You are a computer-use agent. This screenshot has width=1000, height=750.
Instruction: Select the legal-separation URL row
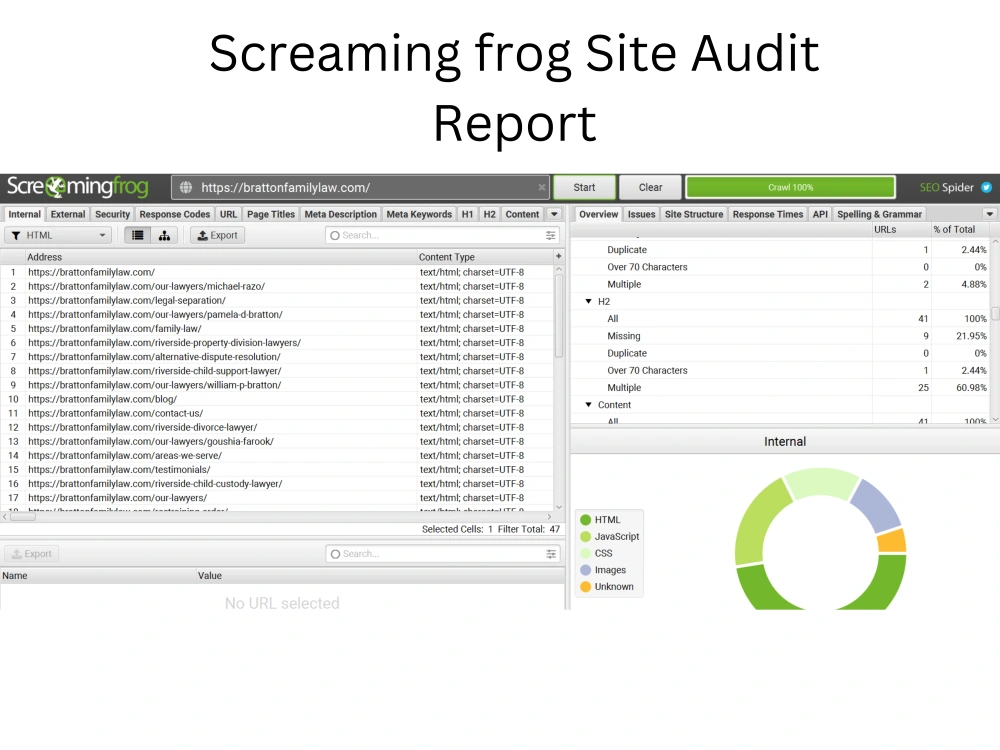coord(276,300)
